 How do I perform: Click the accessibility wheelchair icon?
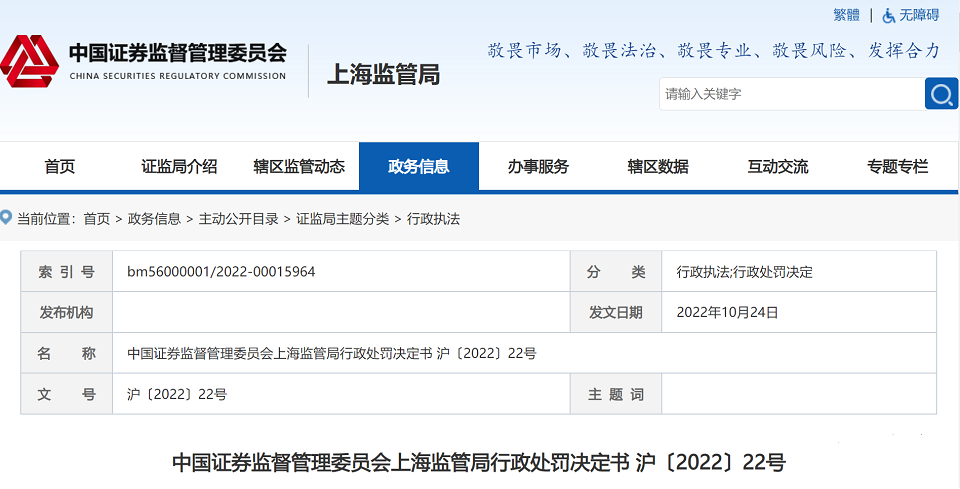point(888,17)
